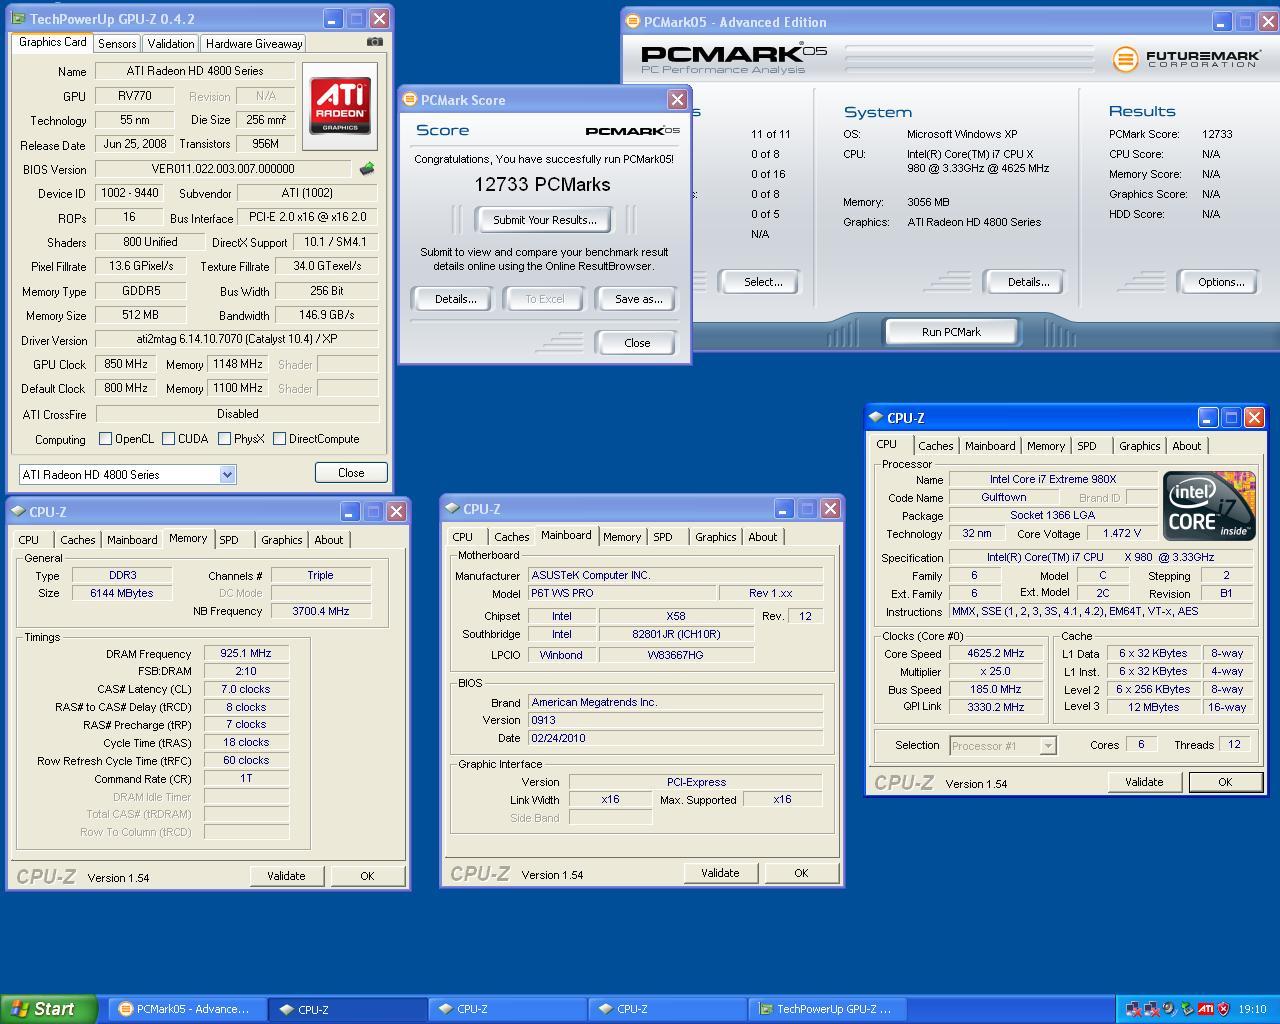Open the Windows Start menu
The height and width of the screenshot is (1024, 1280).
[49, 1009]
